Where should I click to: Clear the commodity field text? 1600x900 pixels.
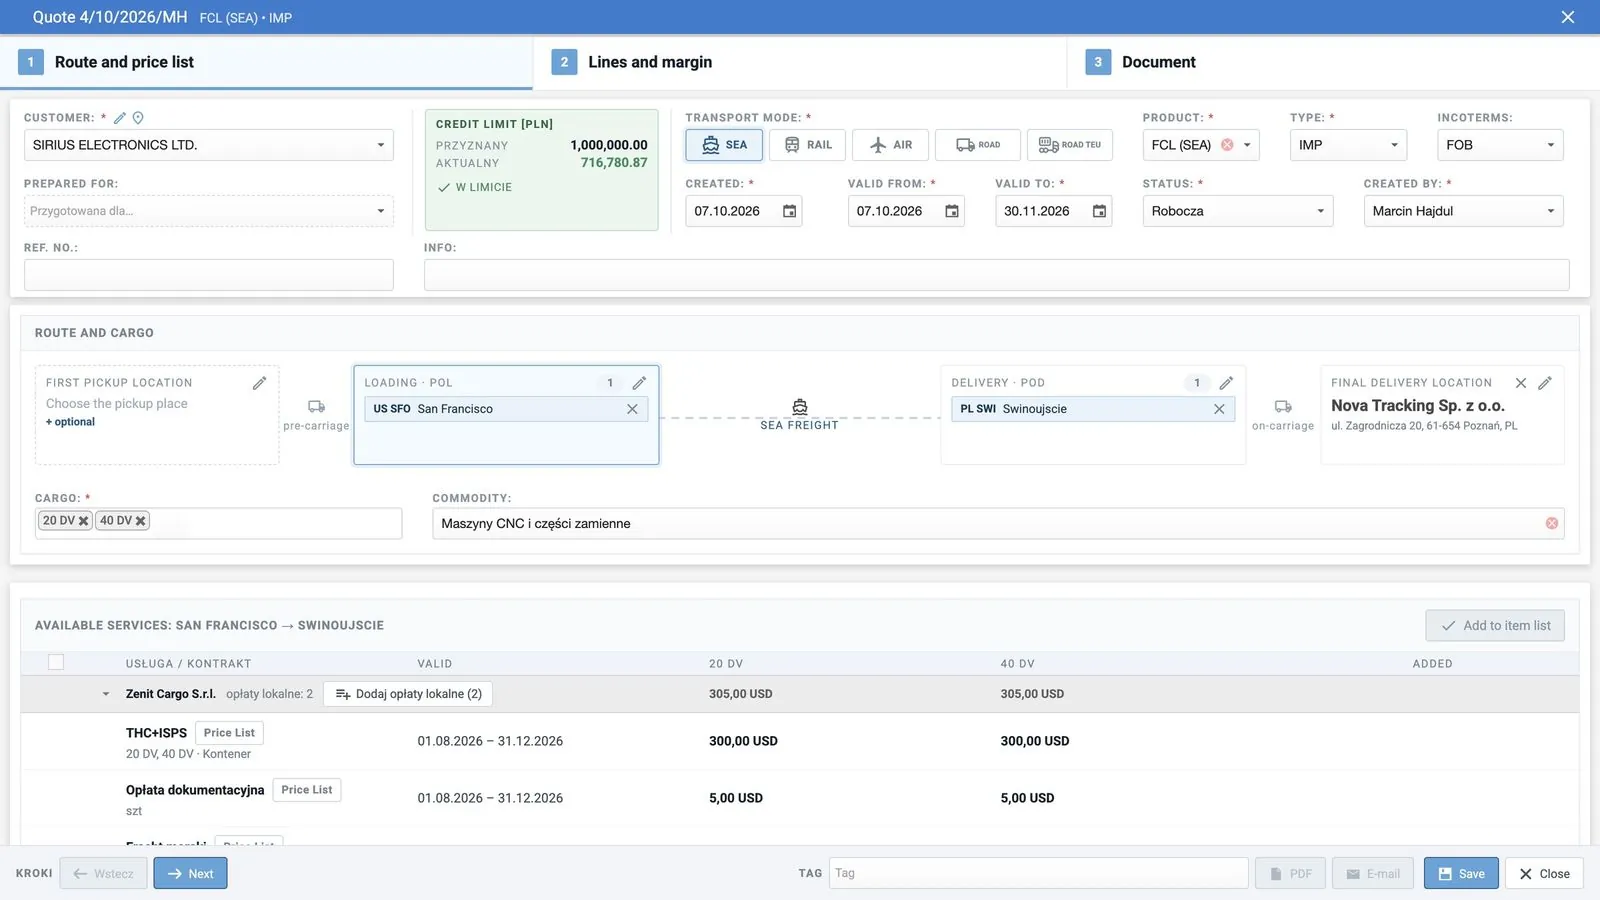[x=1552, y=523]
